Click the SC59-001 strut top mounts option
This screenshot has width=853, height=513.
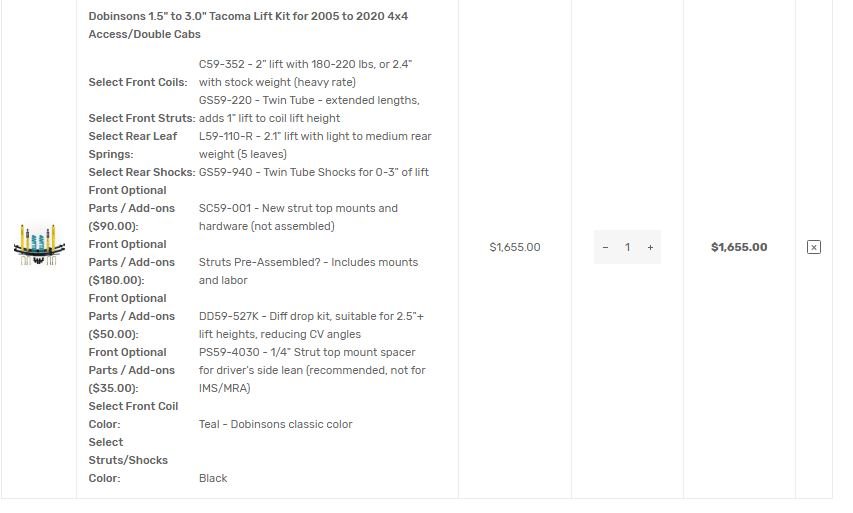click(x=298, y=217)
